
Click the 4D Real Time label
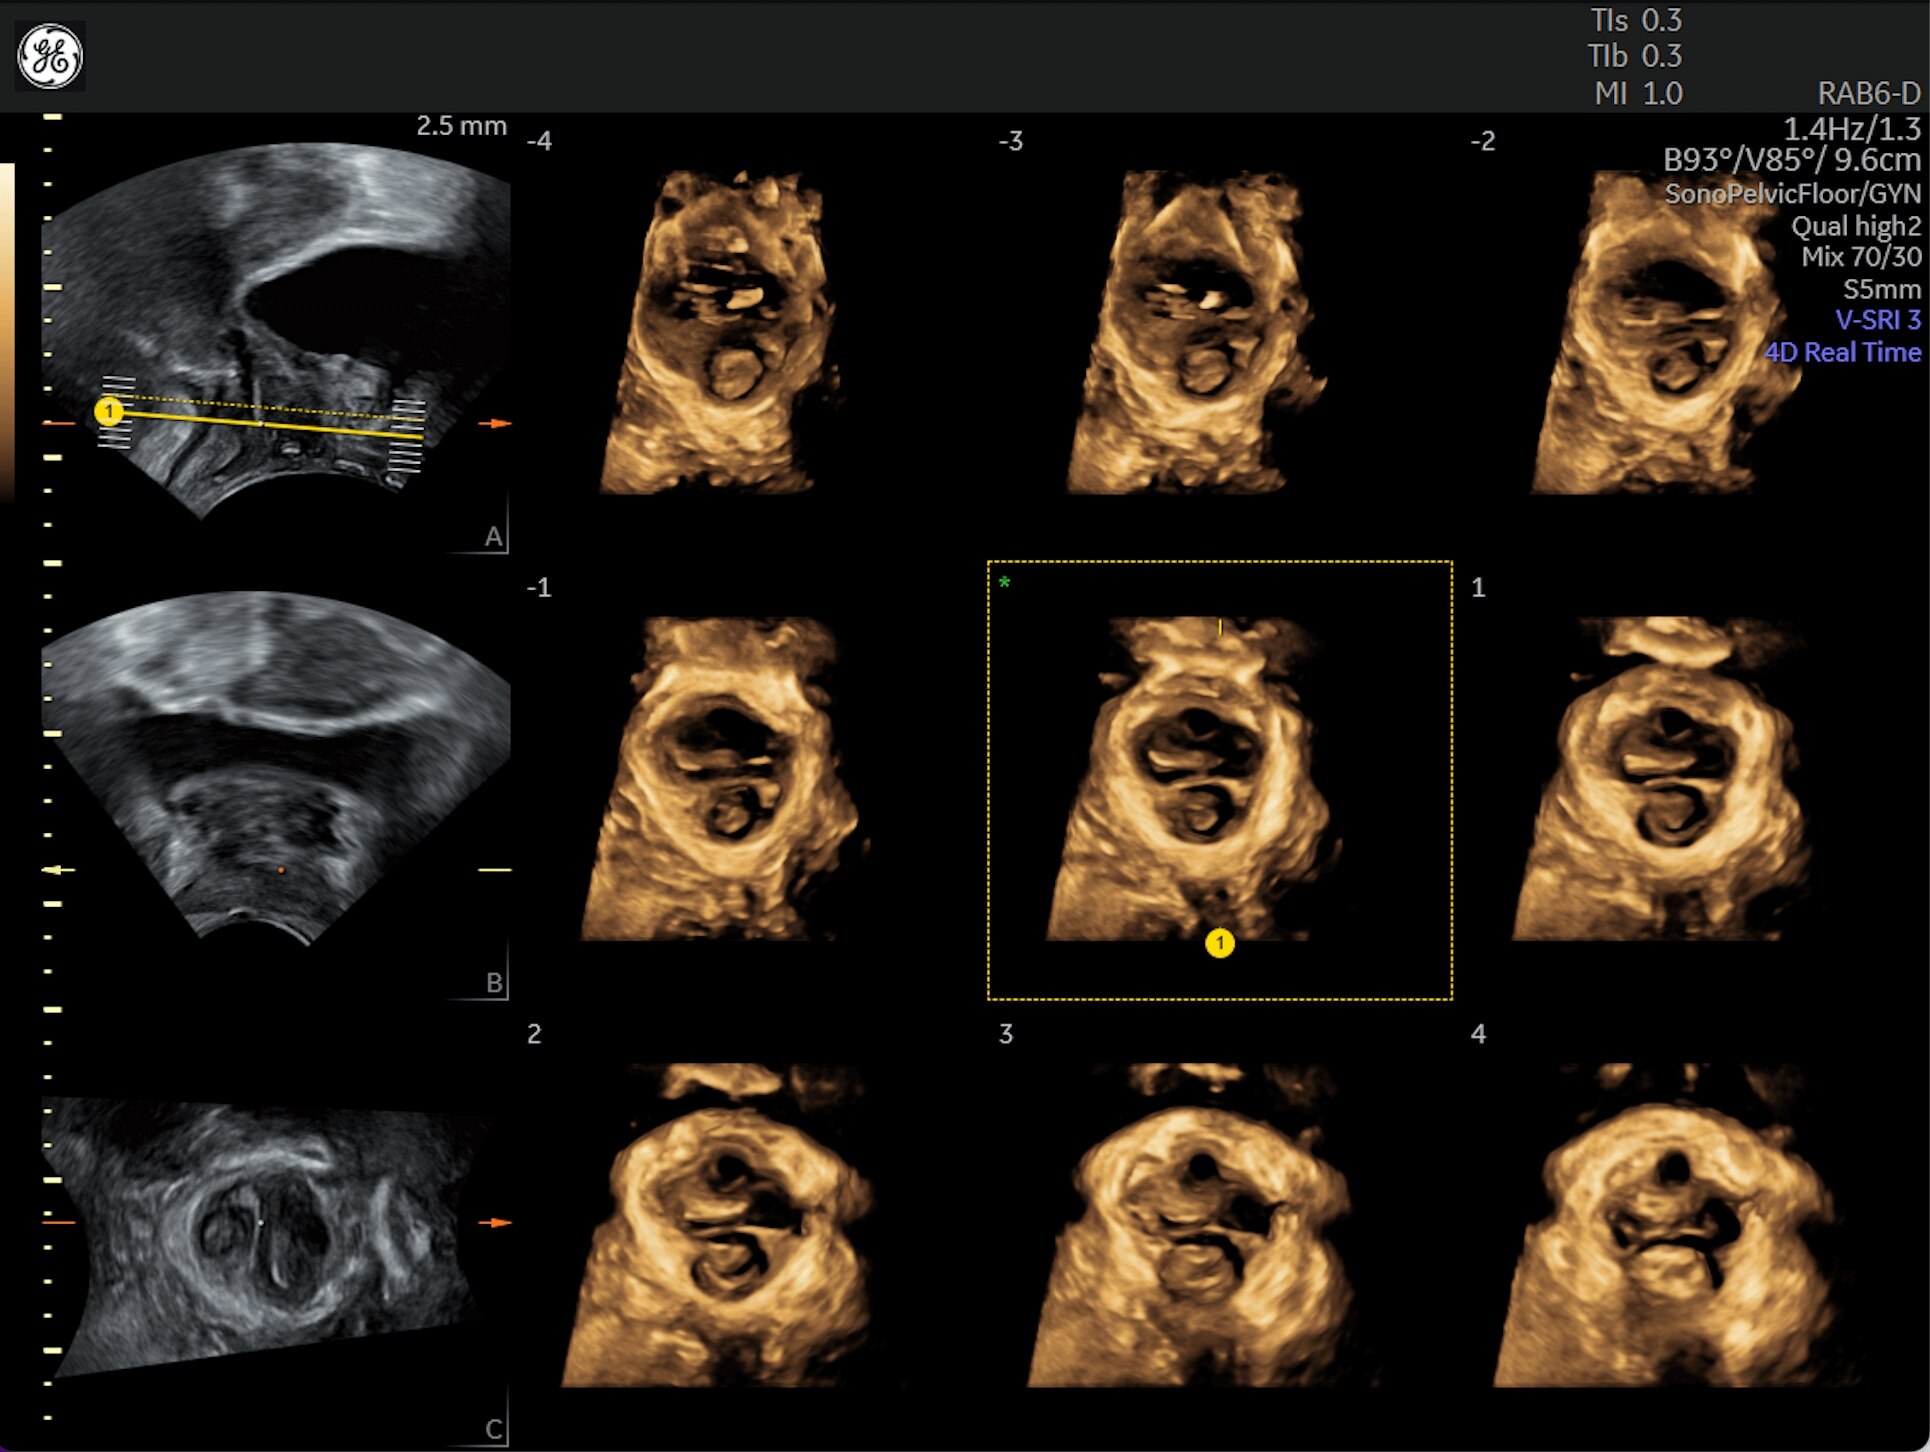pyautogui.click(x=1842, y=352)
